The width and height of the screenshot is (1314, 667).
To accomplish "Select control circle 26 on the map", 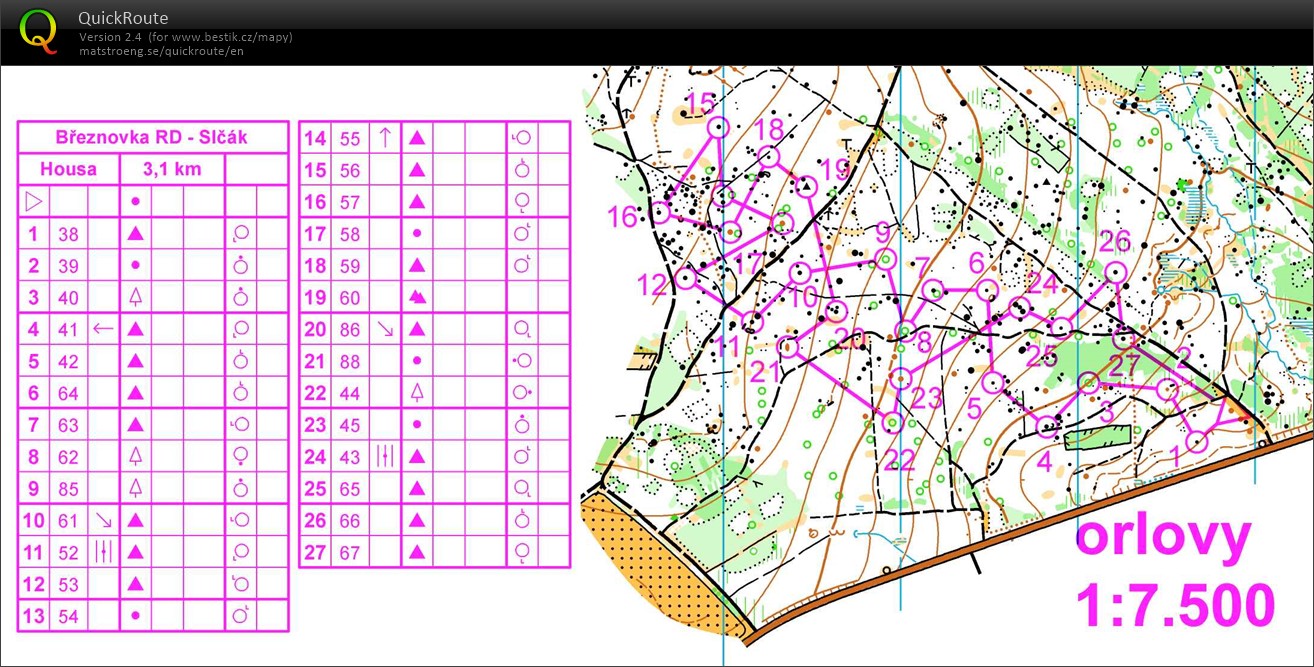I will 1115,273.
